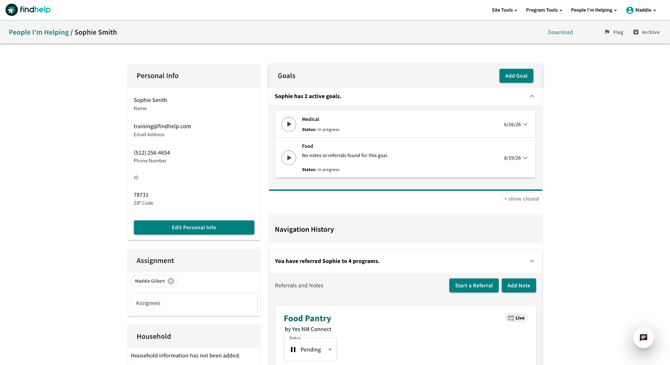Click the Navigation History heading

(x=304, y=230)
